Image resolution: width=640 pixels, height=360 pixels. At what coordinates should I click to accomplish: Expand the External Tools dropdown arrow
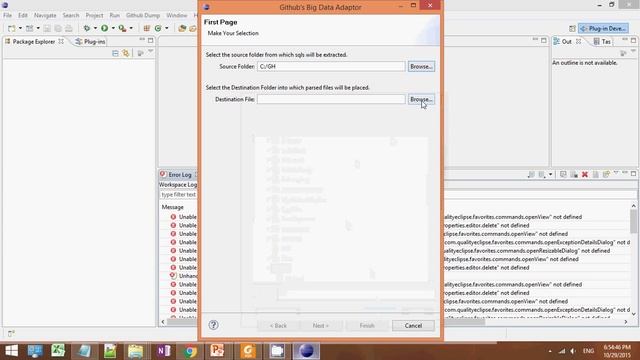pos(131,28)
